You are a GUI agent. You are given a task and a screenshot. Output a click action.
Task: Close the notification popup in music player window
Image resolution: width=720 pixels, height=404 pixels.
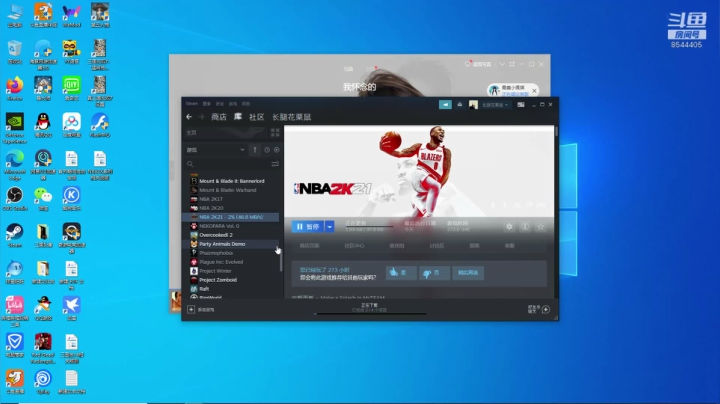click(x=534, y=90)
